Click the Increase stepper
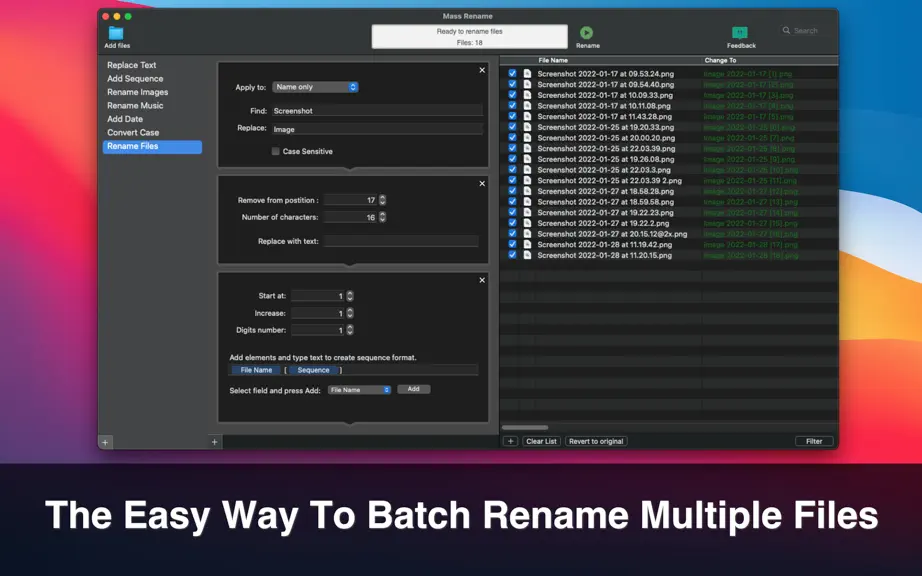Image resolution: width=922 pixels, height=576 pixels. tap(350, 313)
